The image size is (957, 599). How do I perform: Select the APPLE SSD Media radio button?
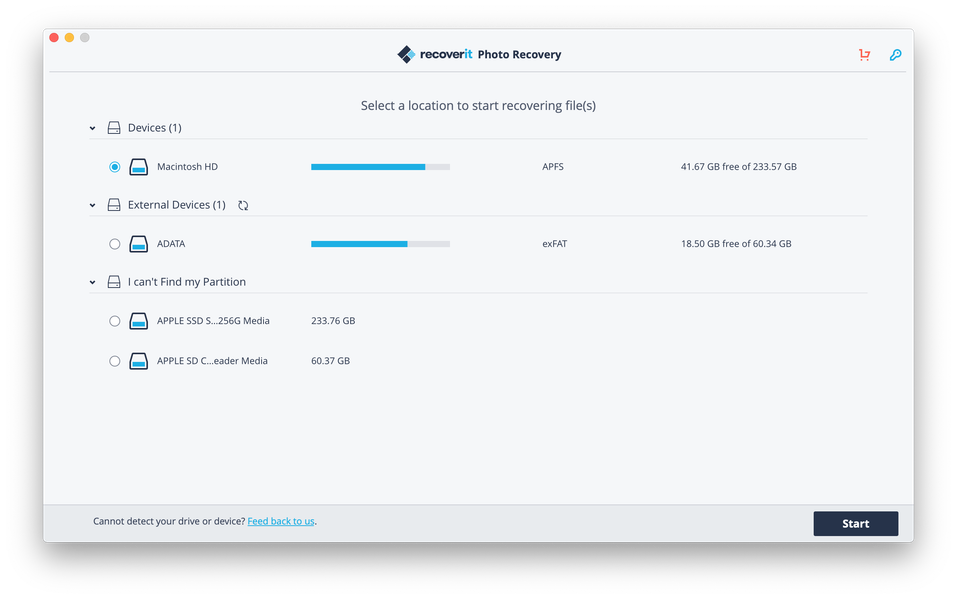[115, 321]
